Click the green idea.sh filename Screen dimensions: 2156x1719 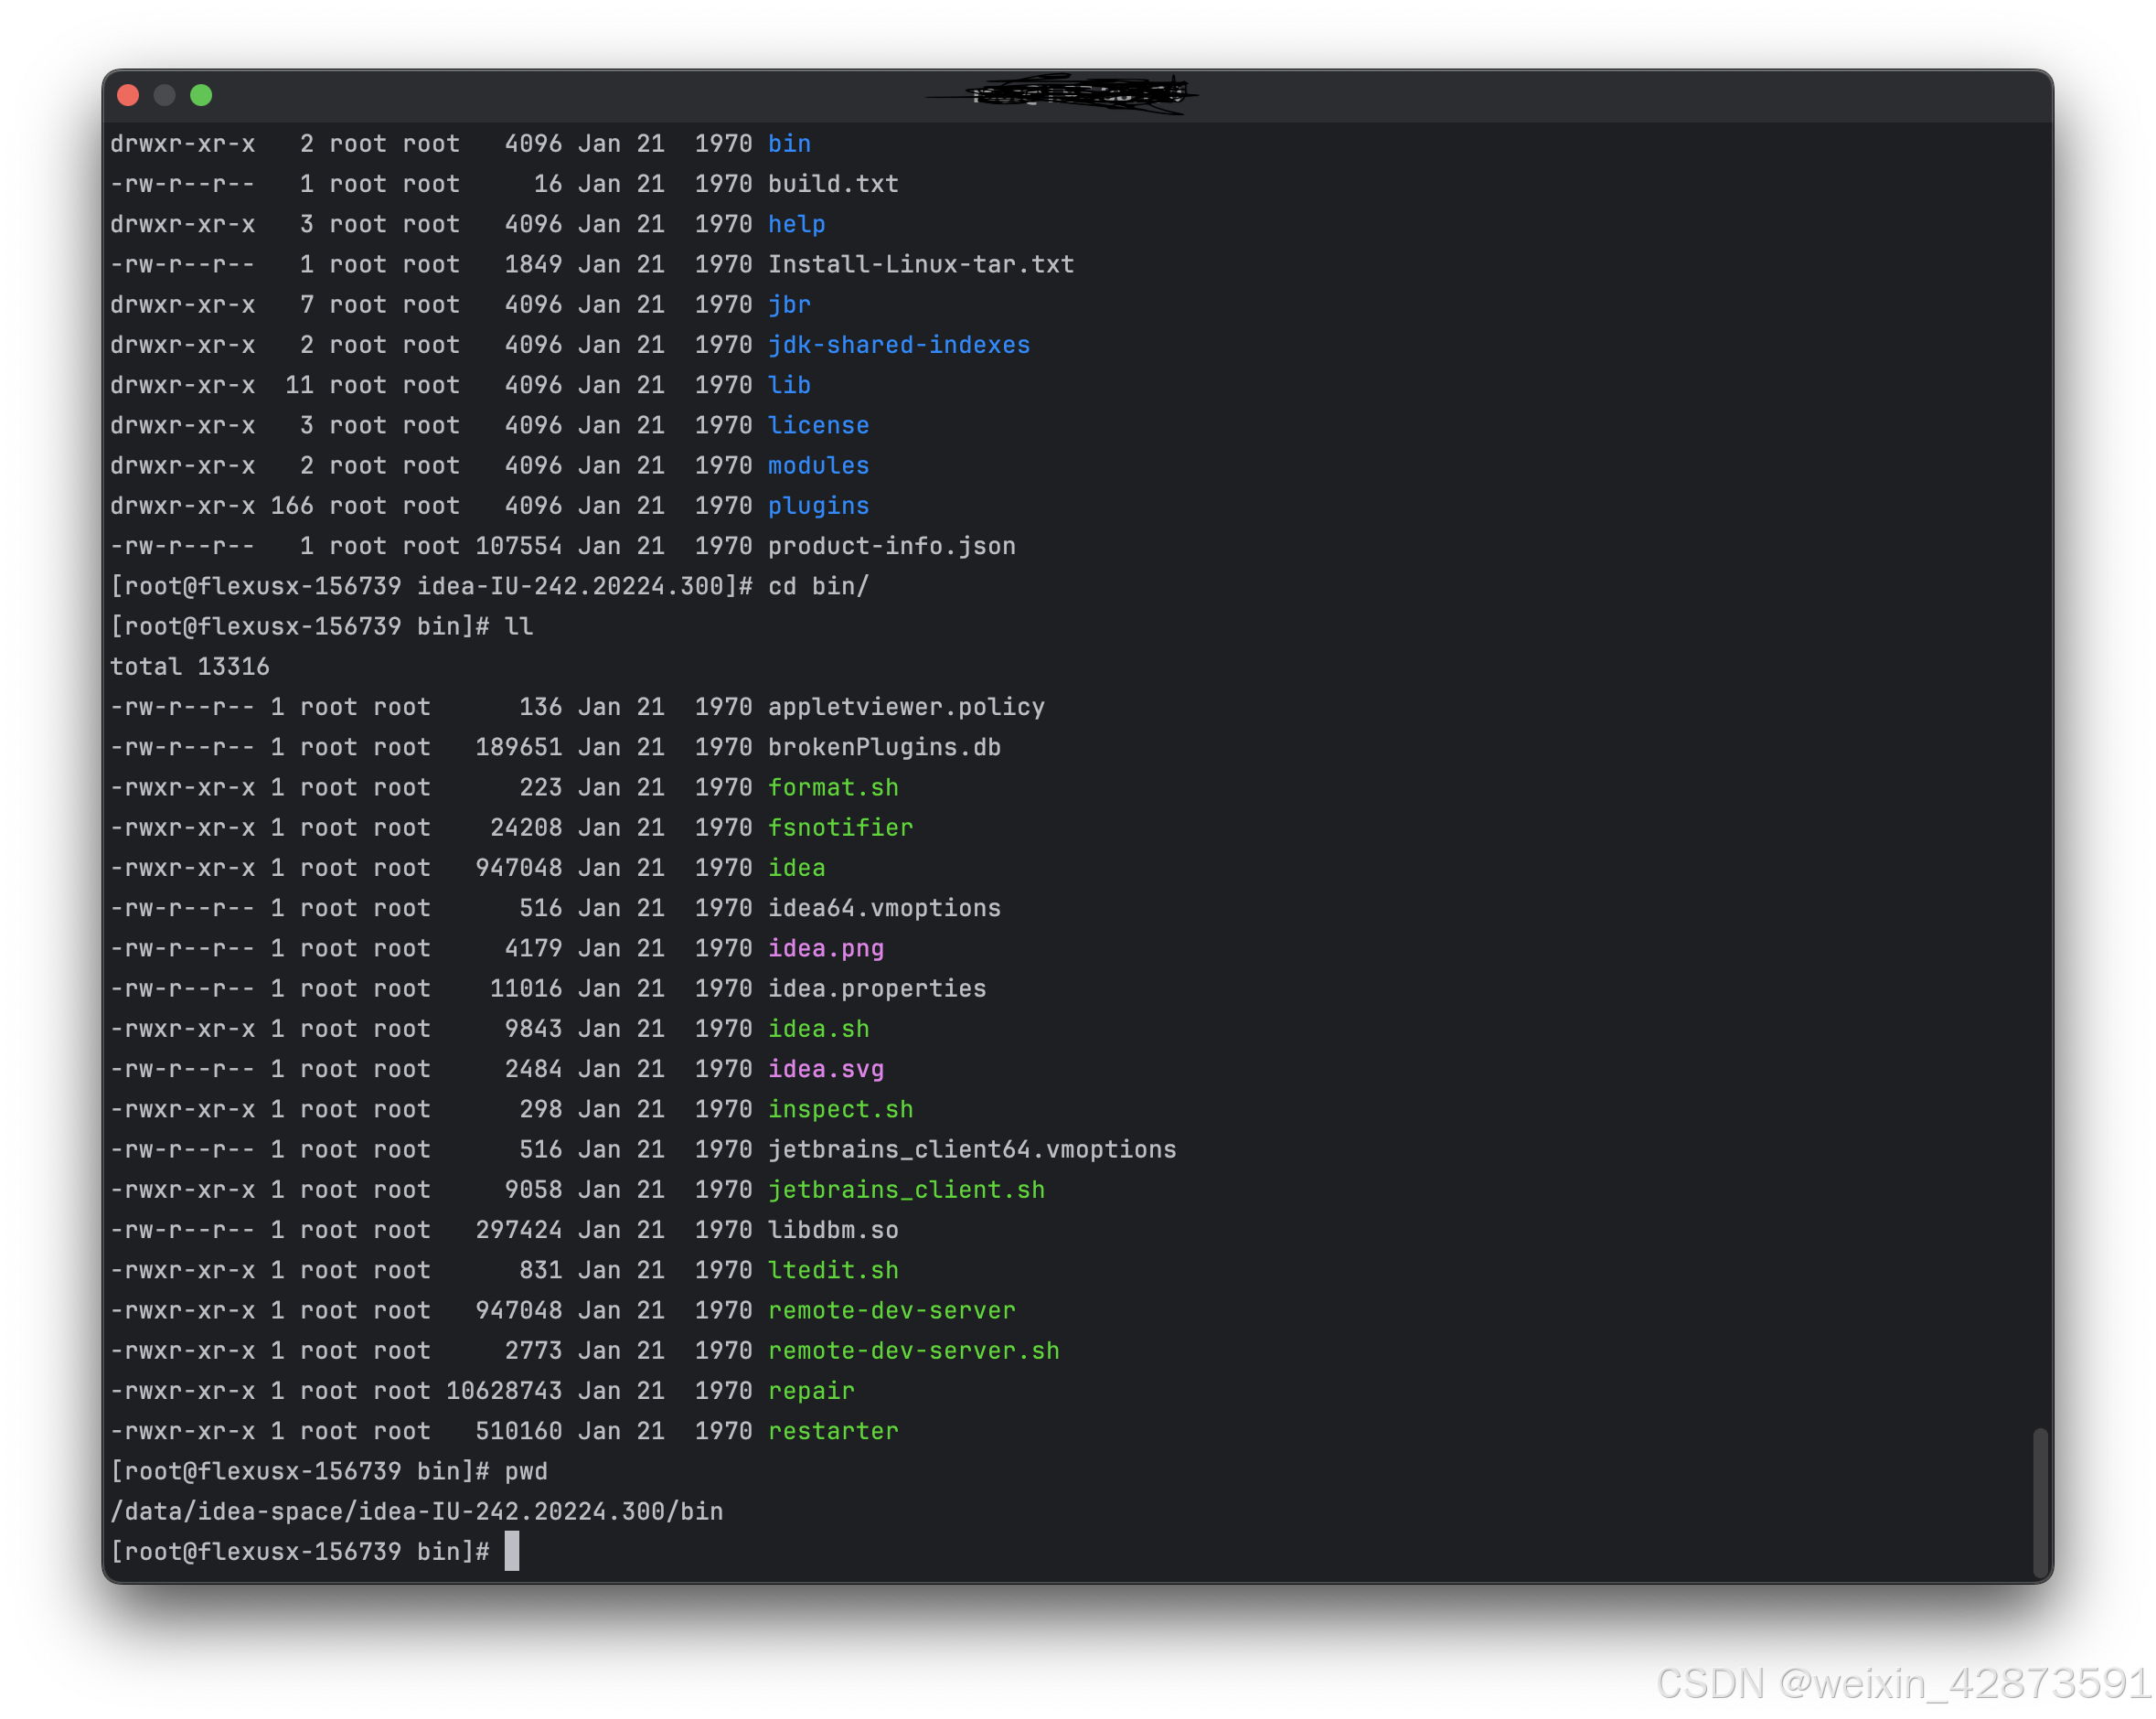pos(818,1029)
